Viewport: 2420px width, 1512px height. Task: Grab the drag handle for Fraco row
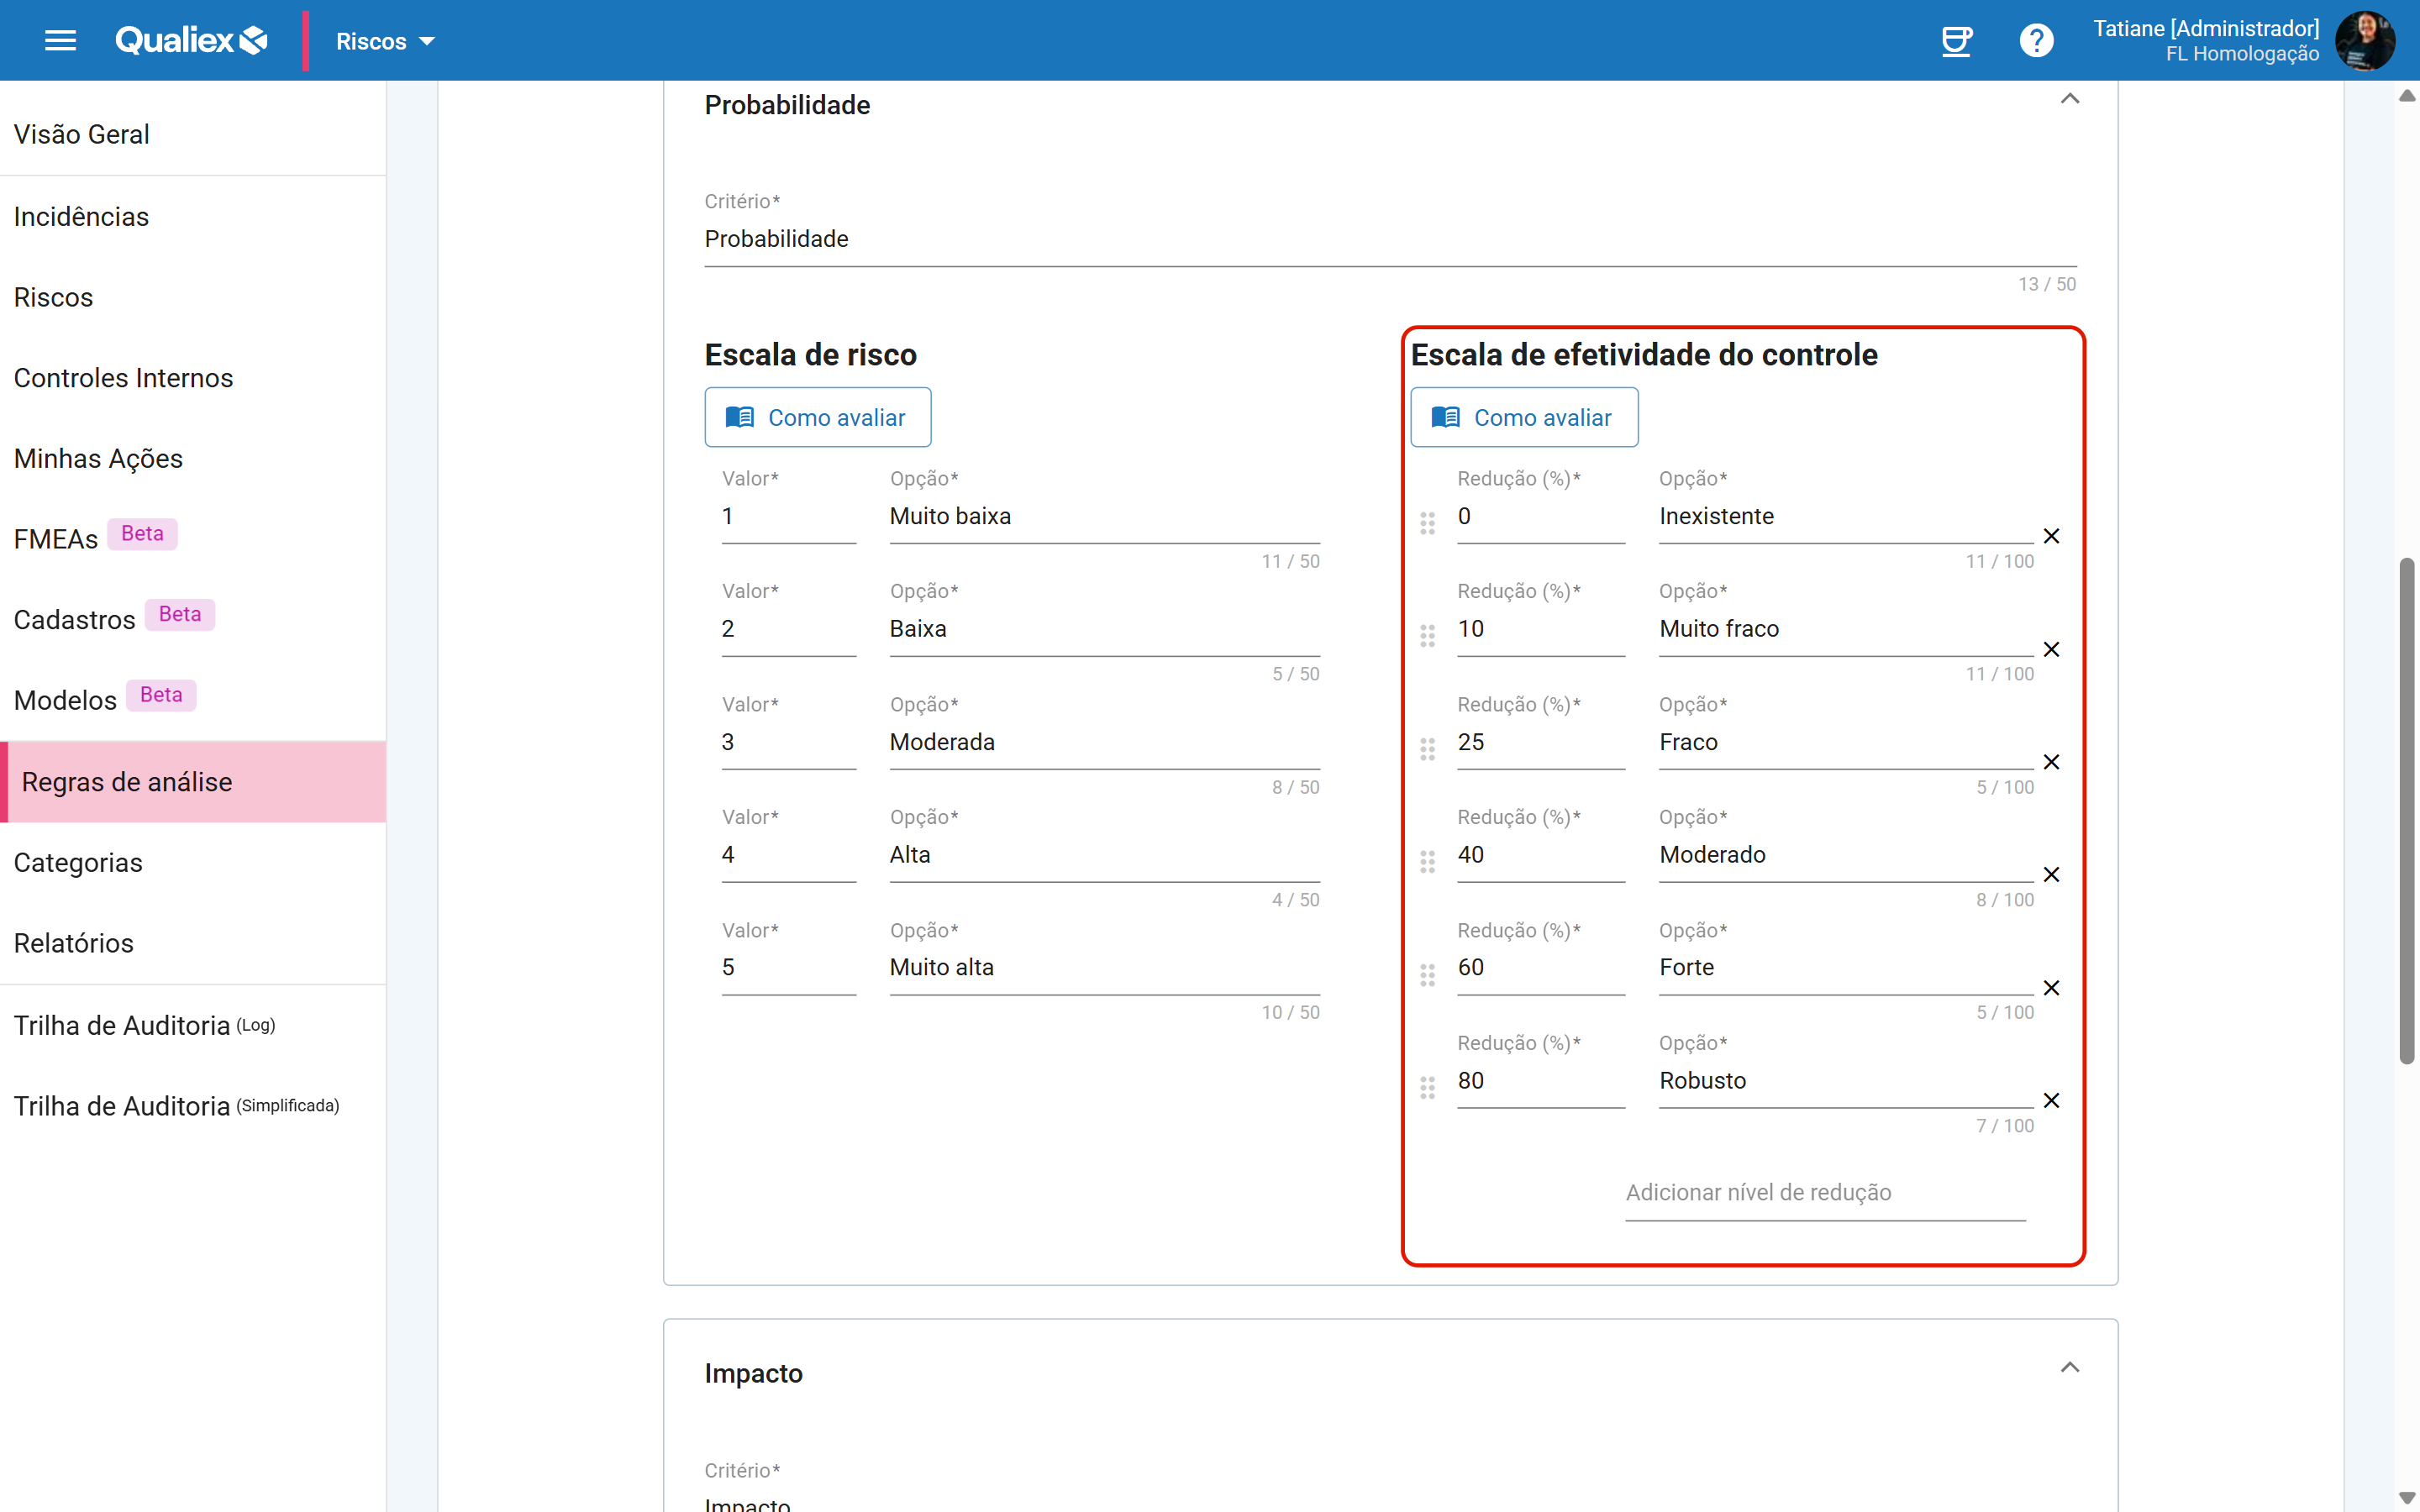pyautogui.click(x=1427, y=749)
